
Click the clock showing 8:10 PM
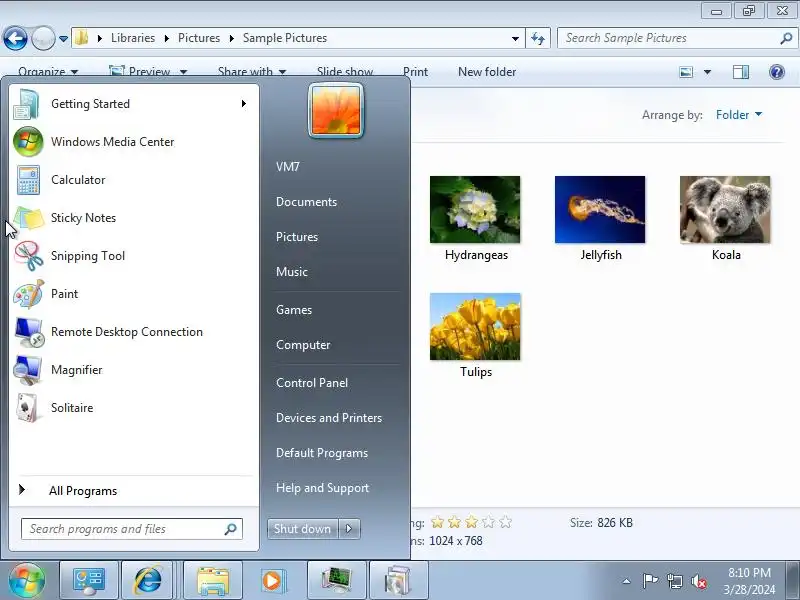[749, 573]
